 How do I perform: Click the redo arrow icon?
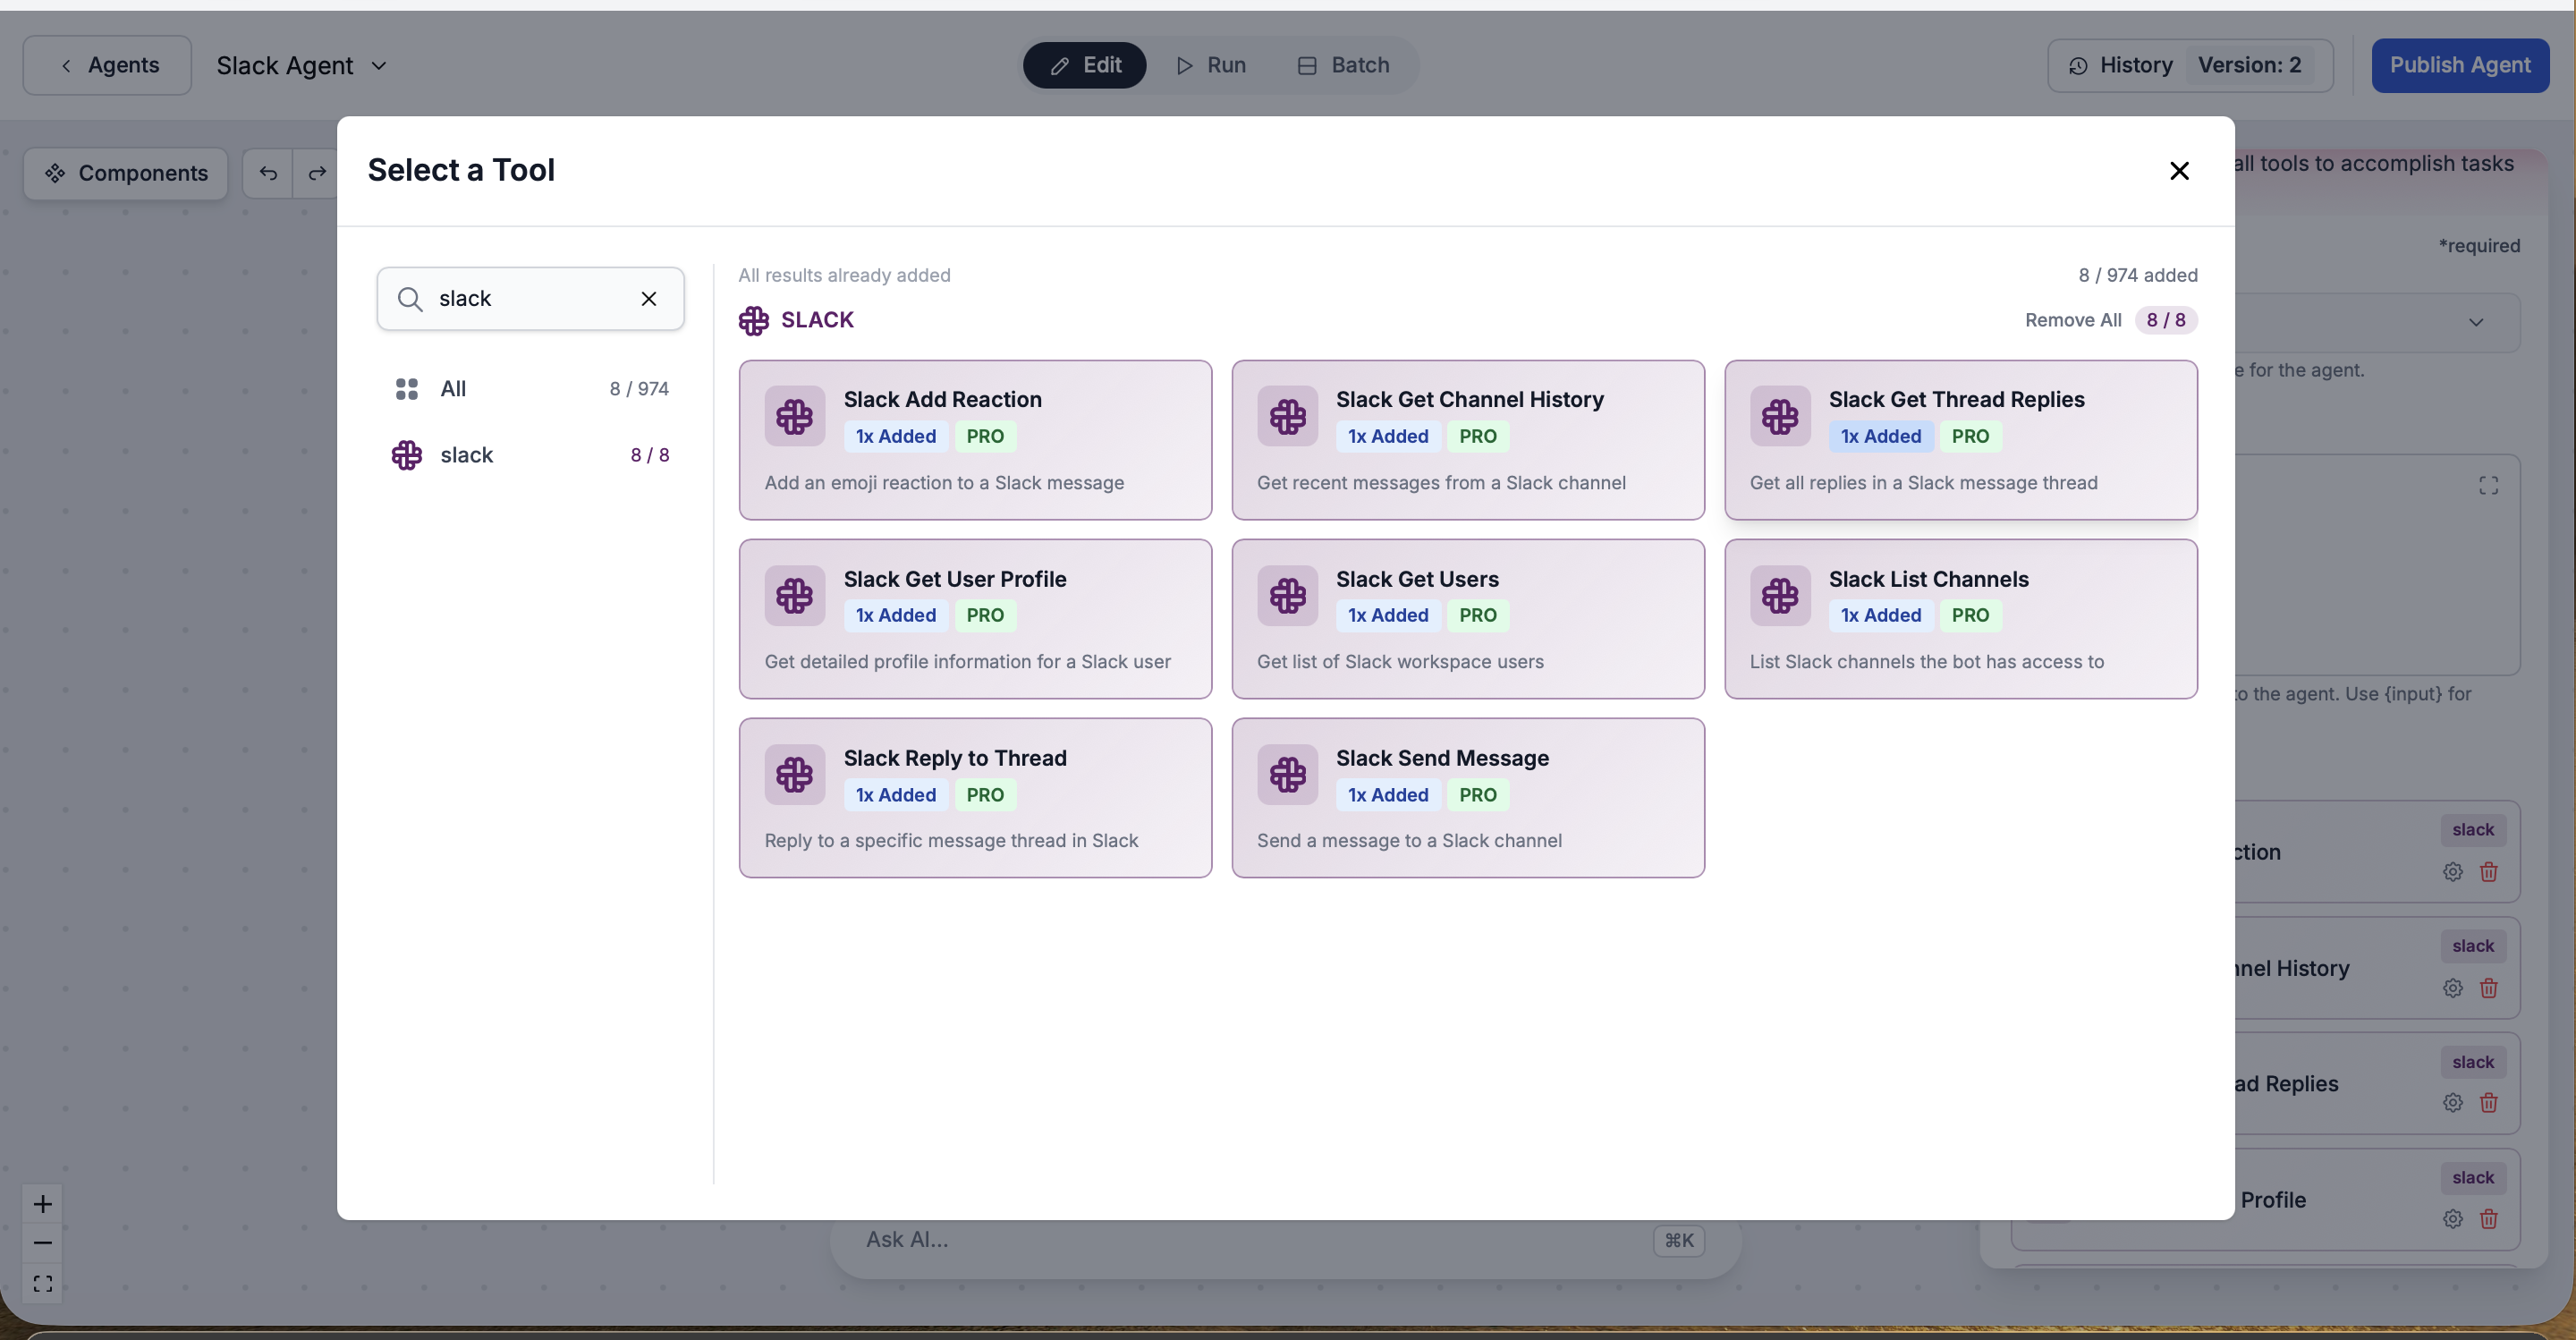click(317, 173)
